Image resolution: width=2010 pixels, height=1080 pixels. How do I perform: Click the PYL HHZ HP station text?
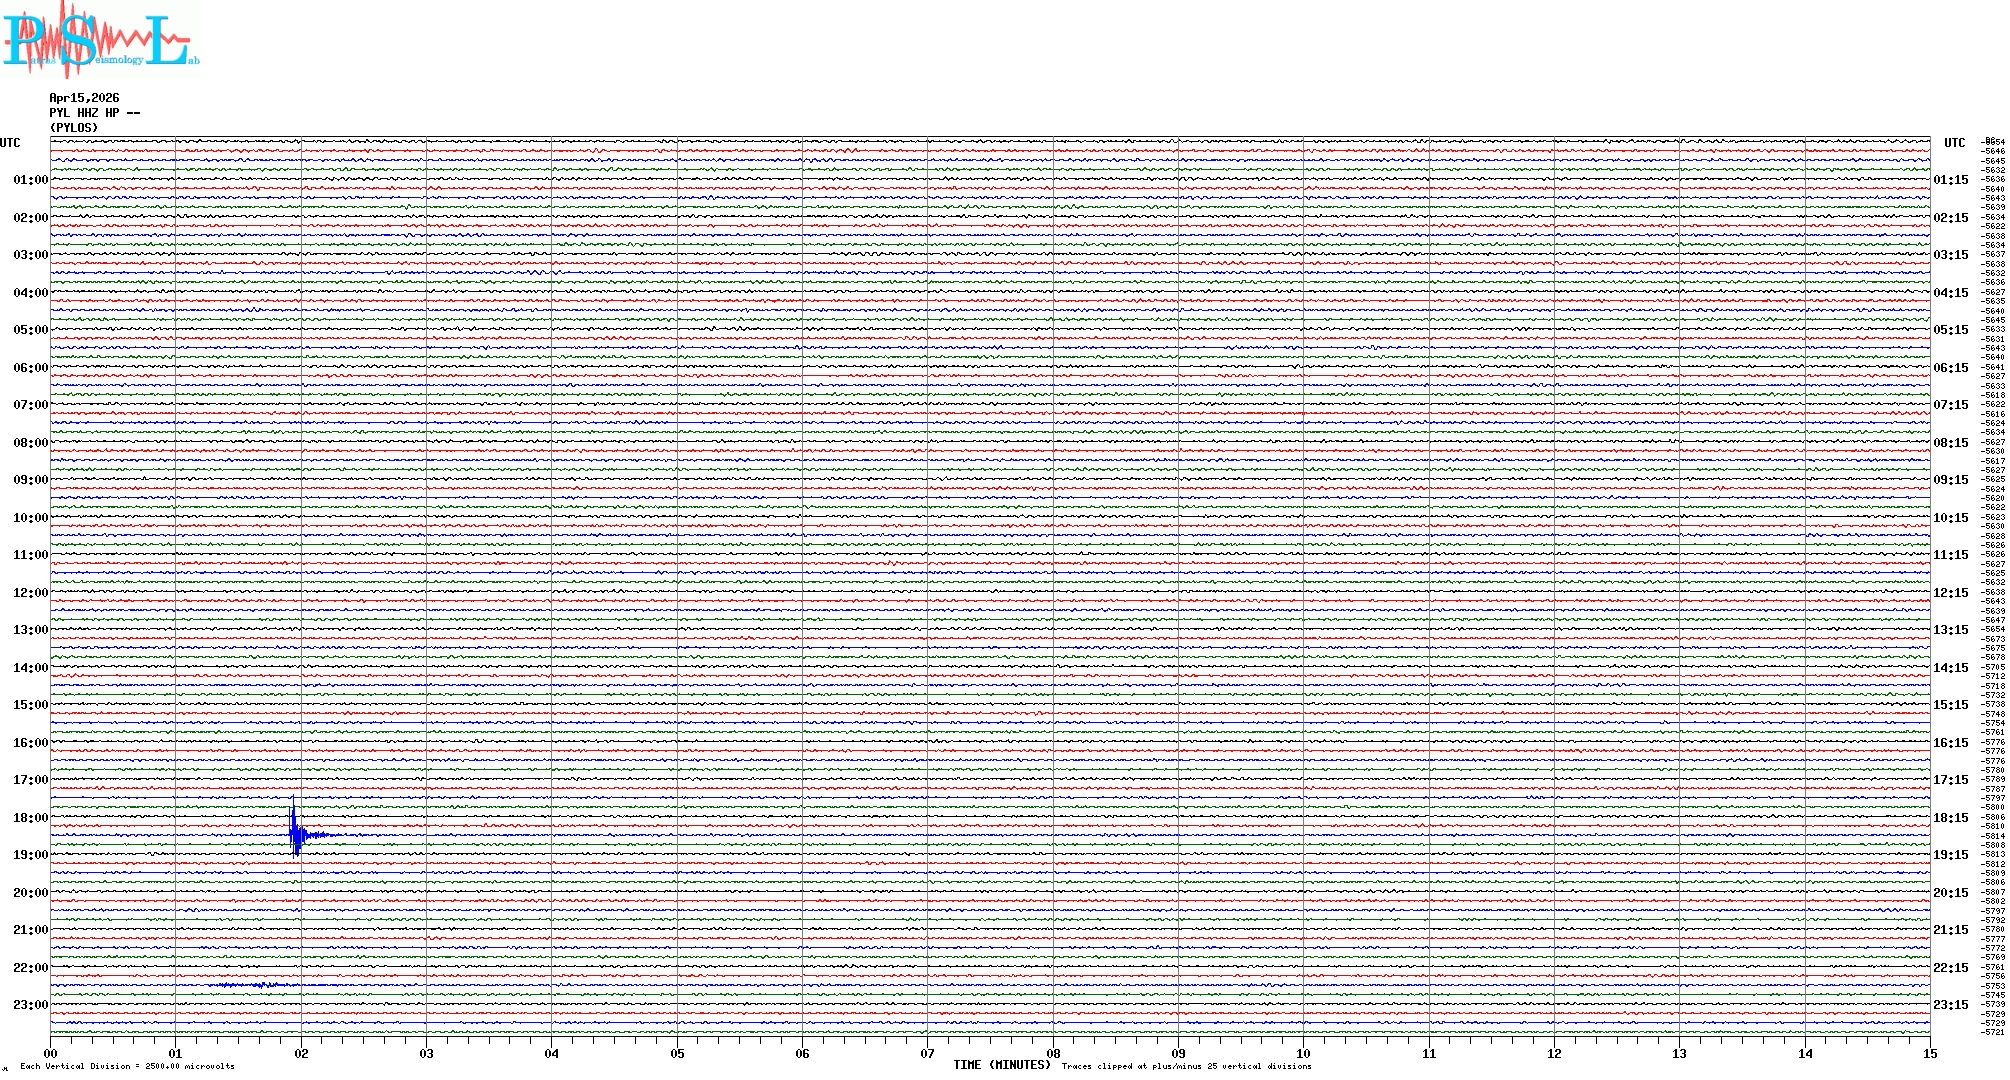pos(94,113)
